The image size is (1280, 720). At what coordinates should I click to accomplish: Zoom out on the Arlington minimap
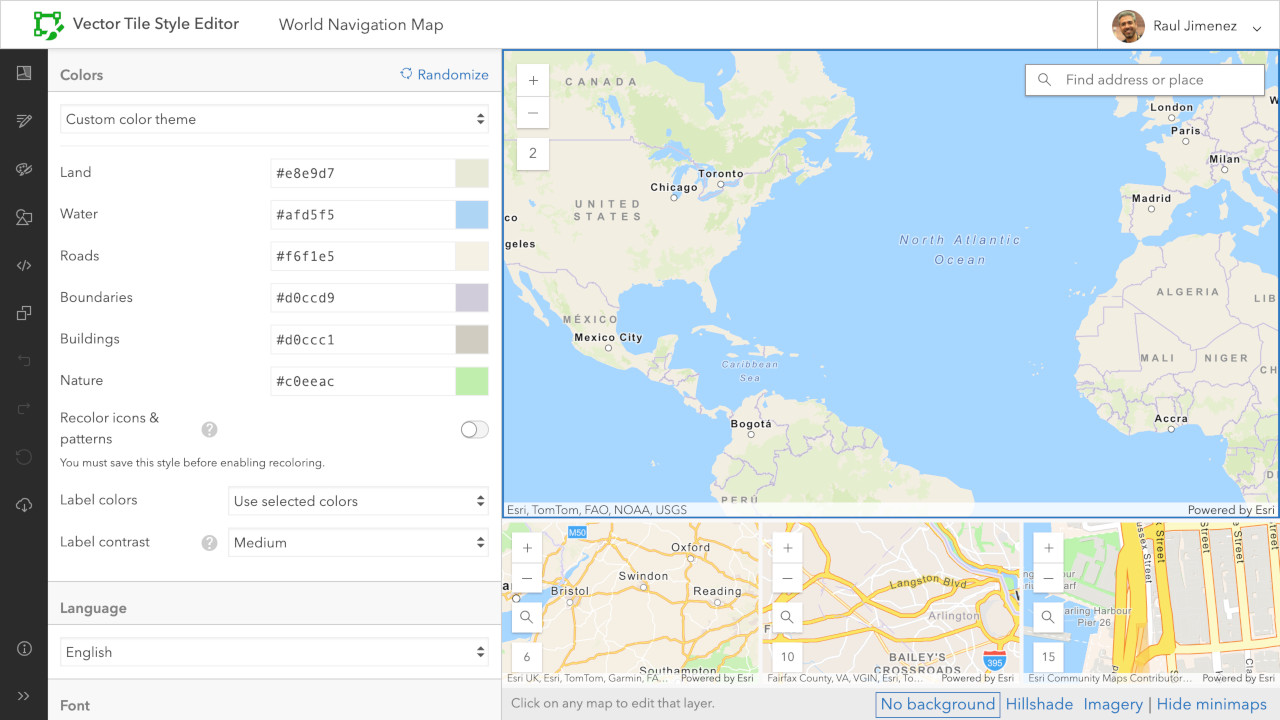coord(787,578)
